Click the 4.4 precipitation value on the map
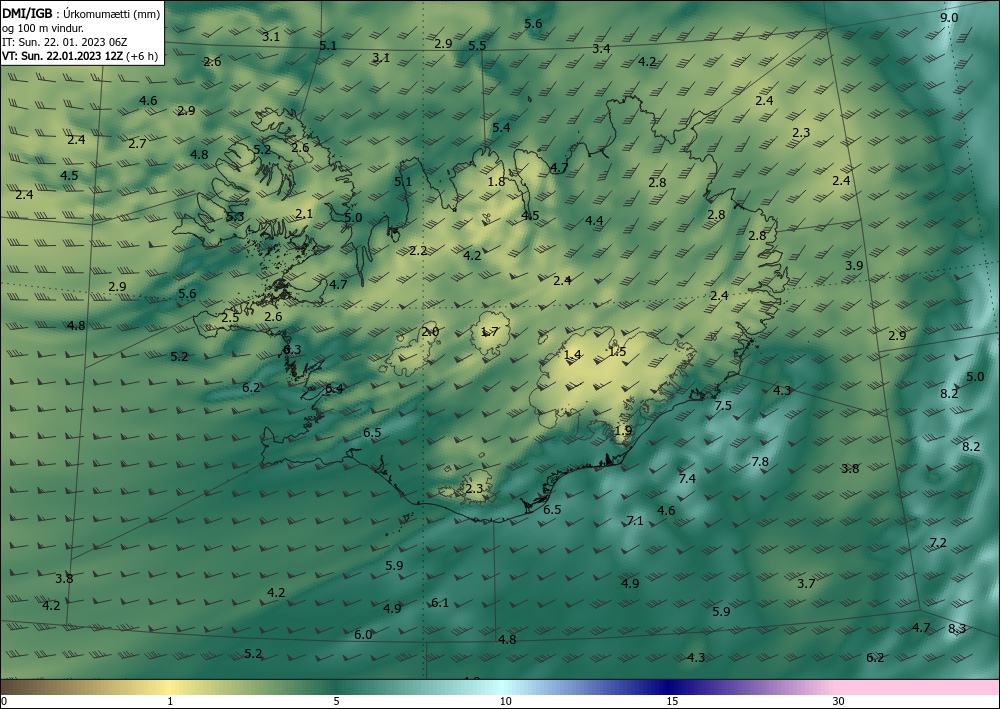The image size is (1000, 709). point(594,221)
